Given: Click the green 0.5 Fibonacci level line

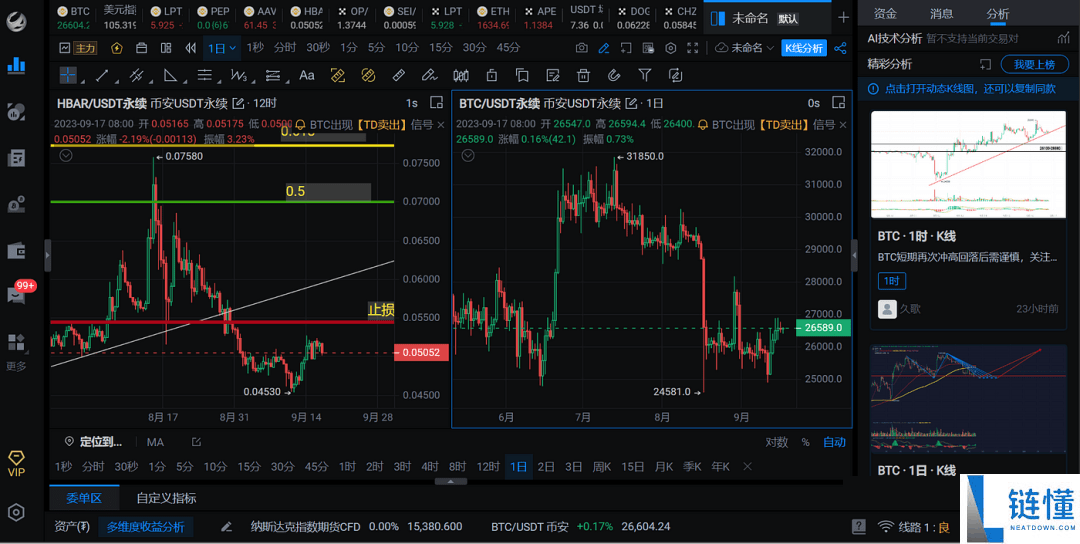Looking at the screenshot, I should pos(222,202).
